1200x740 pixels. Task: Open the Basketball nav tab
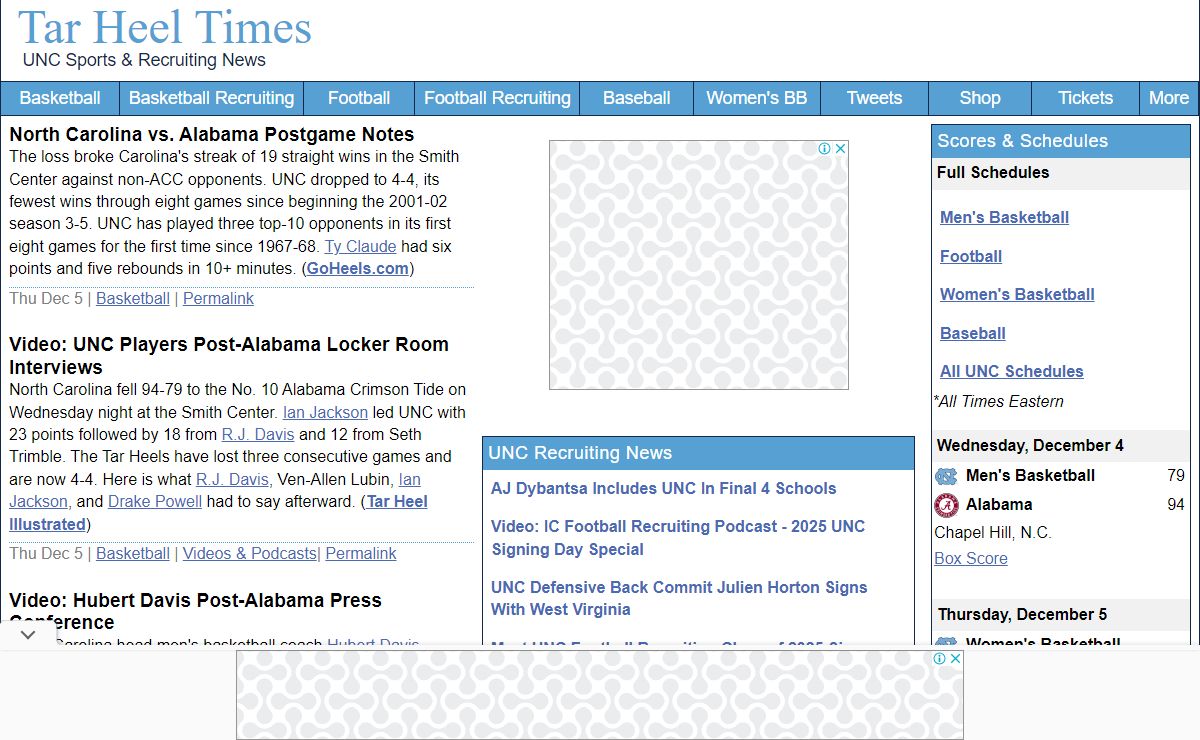pyautogui.click(x=60, y=98)
